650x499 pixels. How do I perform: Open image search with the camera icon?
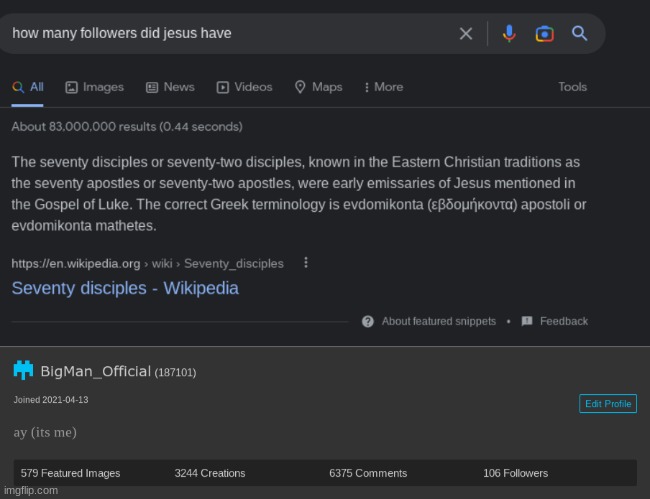(544, 34)
